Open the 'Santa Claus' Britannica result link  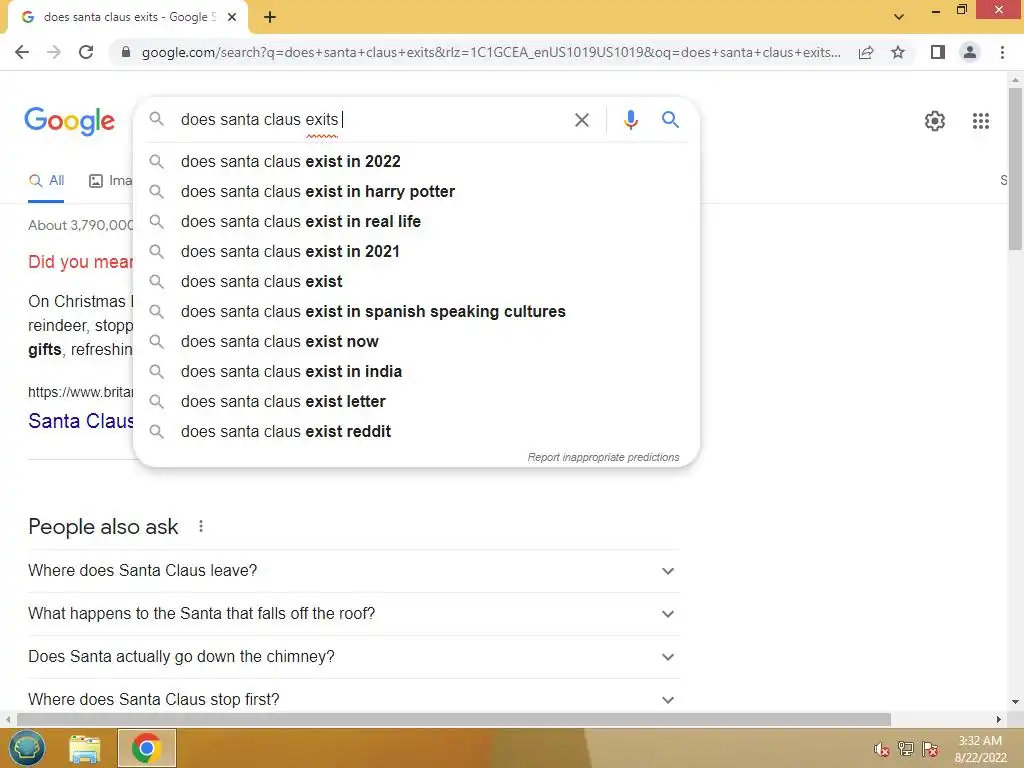click(x=81, y=421)
